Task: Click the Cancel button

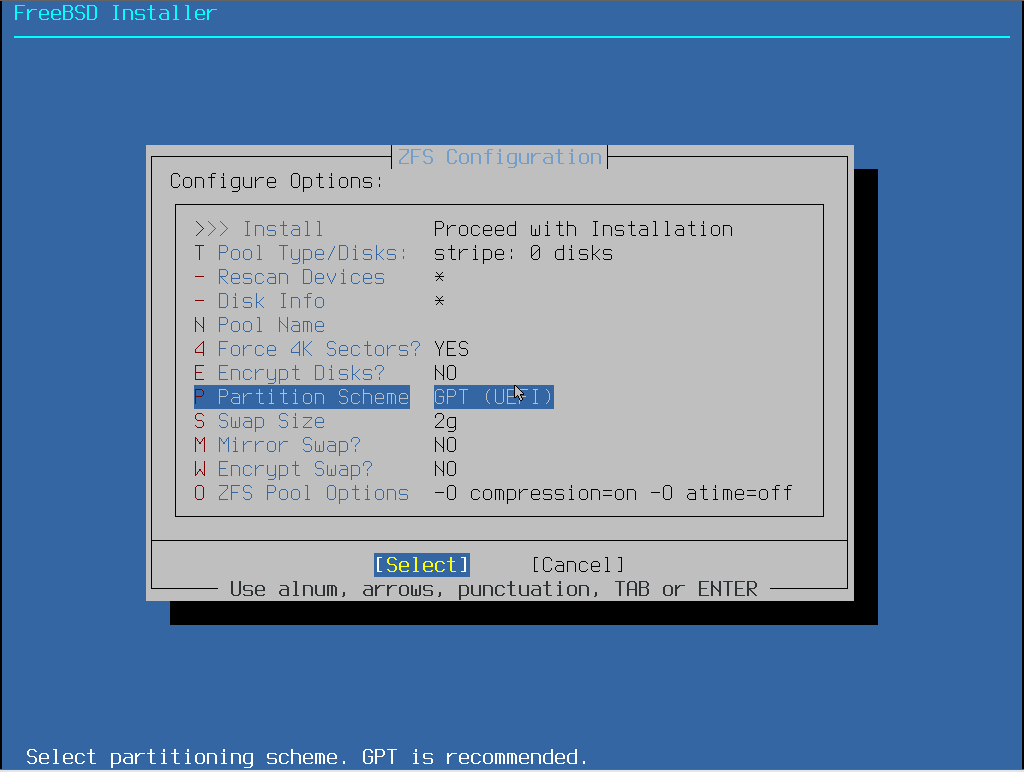Action: tap(578, 565)
